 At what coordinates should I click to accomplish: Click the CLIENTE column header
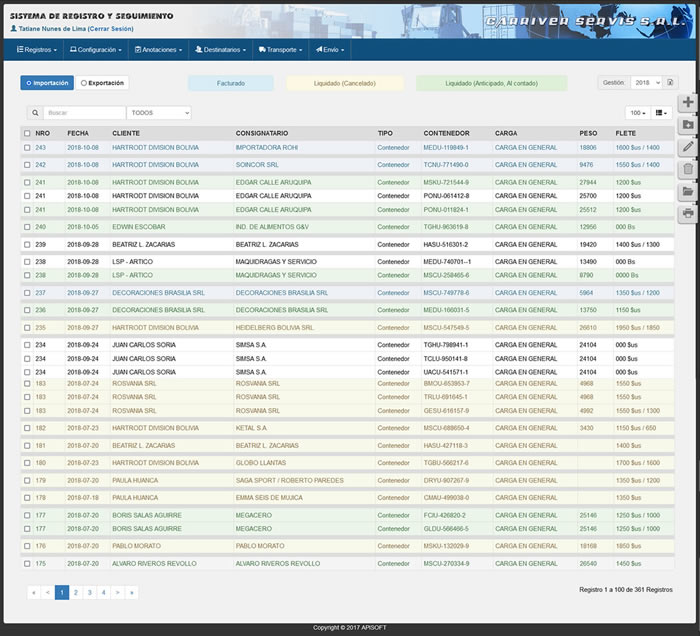pyautogui.click(x=126, y=133)
